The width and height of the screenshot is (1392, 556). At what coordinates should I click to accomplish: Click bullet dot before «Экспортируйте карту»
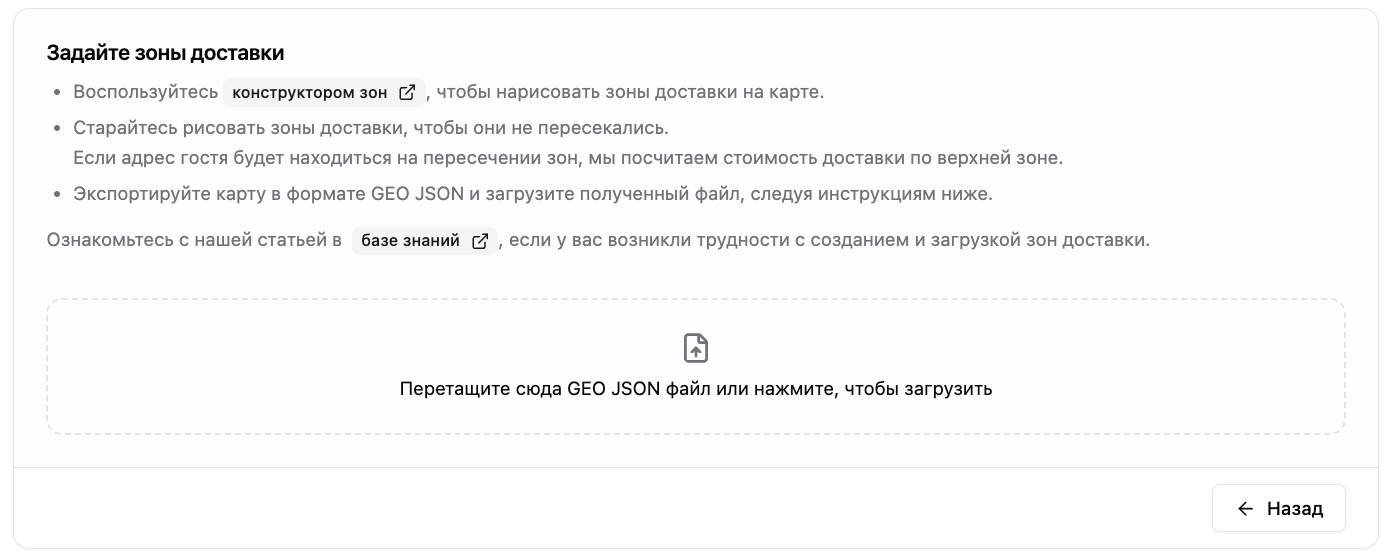point(56,195)
